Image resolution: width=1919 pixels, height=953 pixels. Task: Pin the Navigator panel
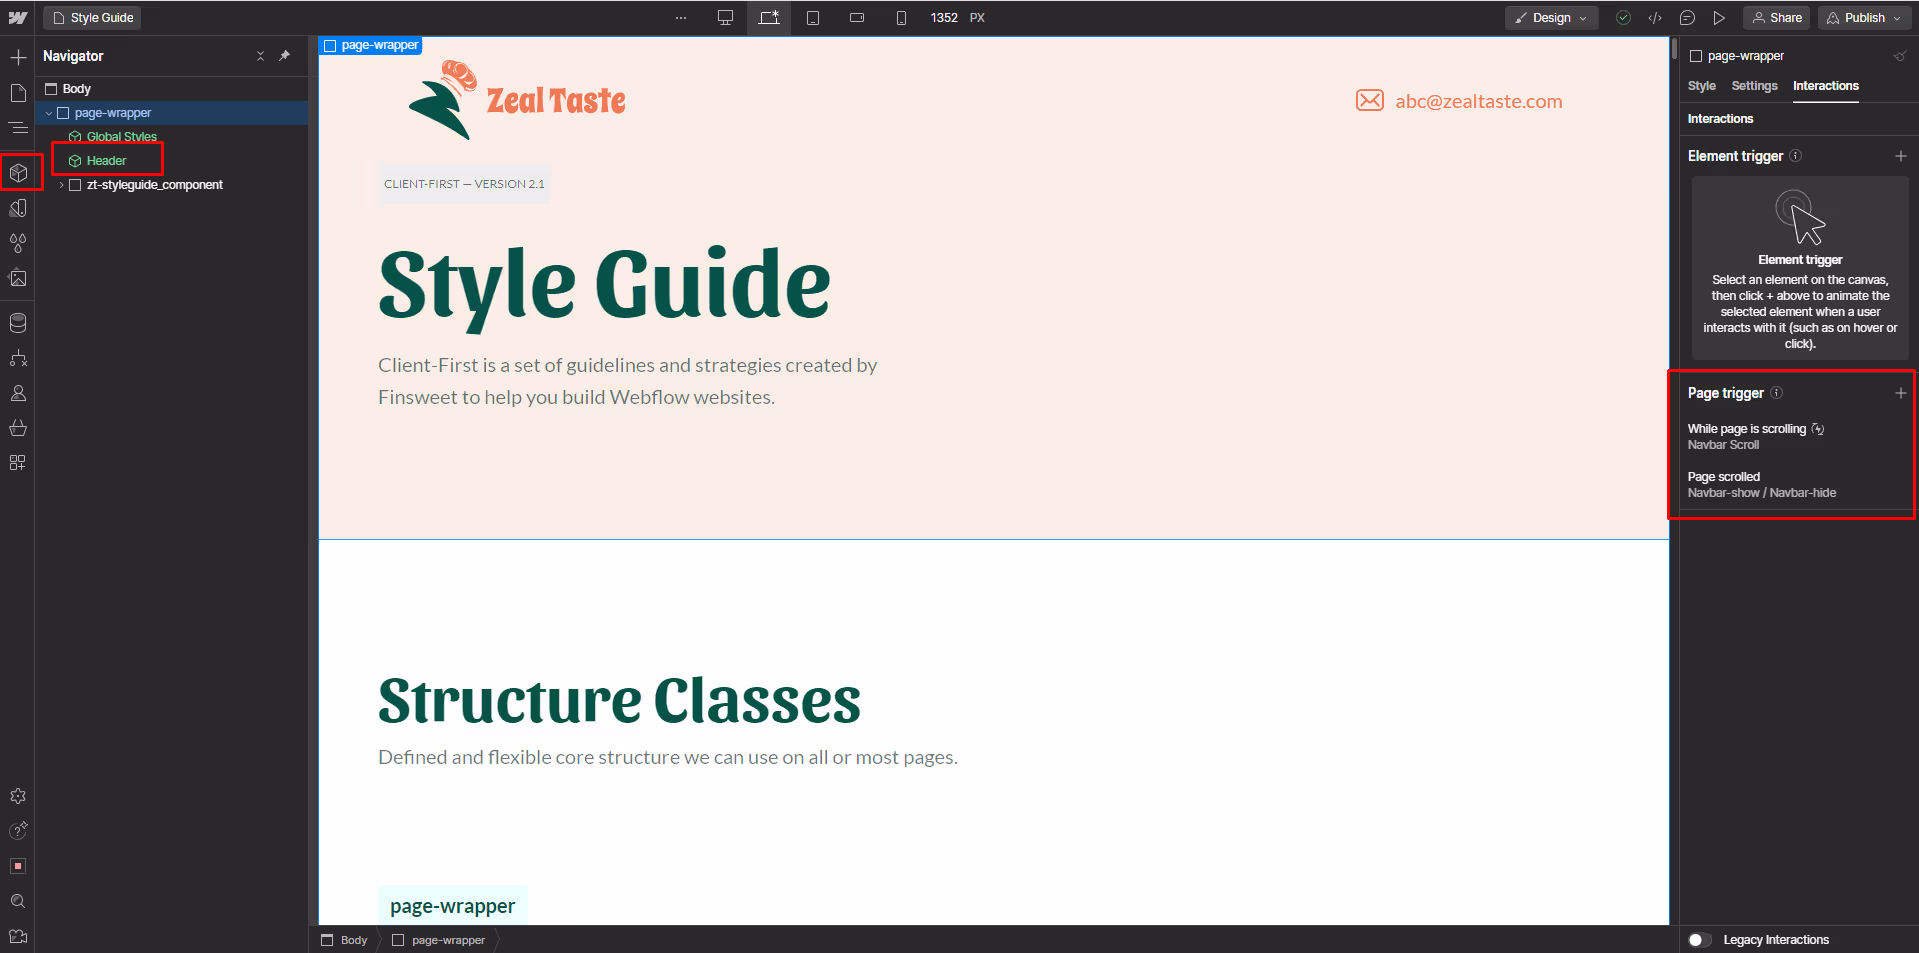pyautogui.click(x=284, y=56)
